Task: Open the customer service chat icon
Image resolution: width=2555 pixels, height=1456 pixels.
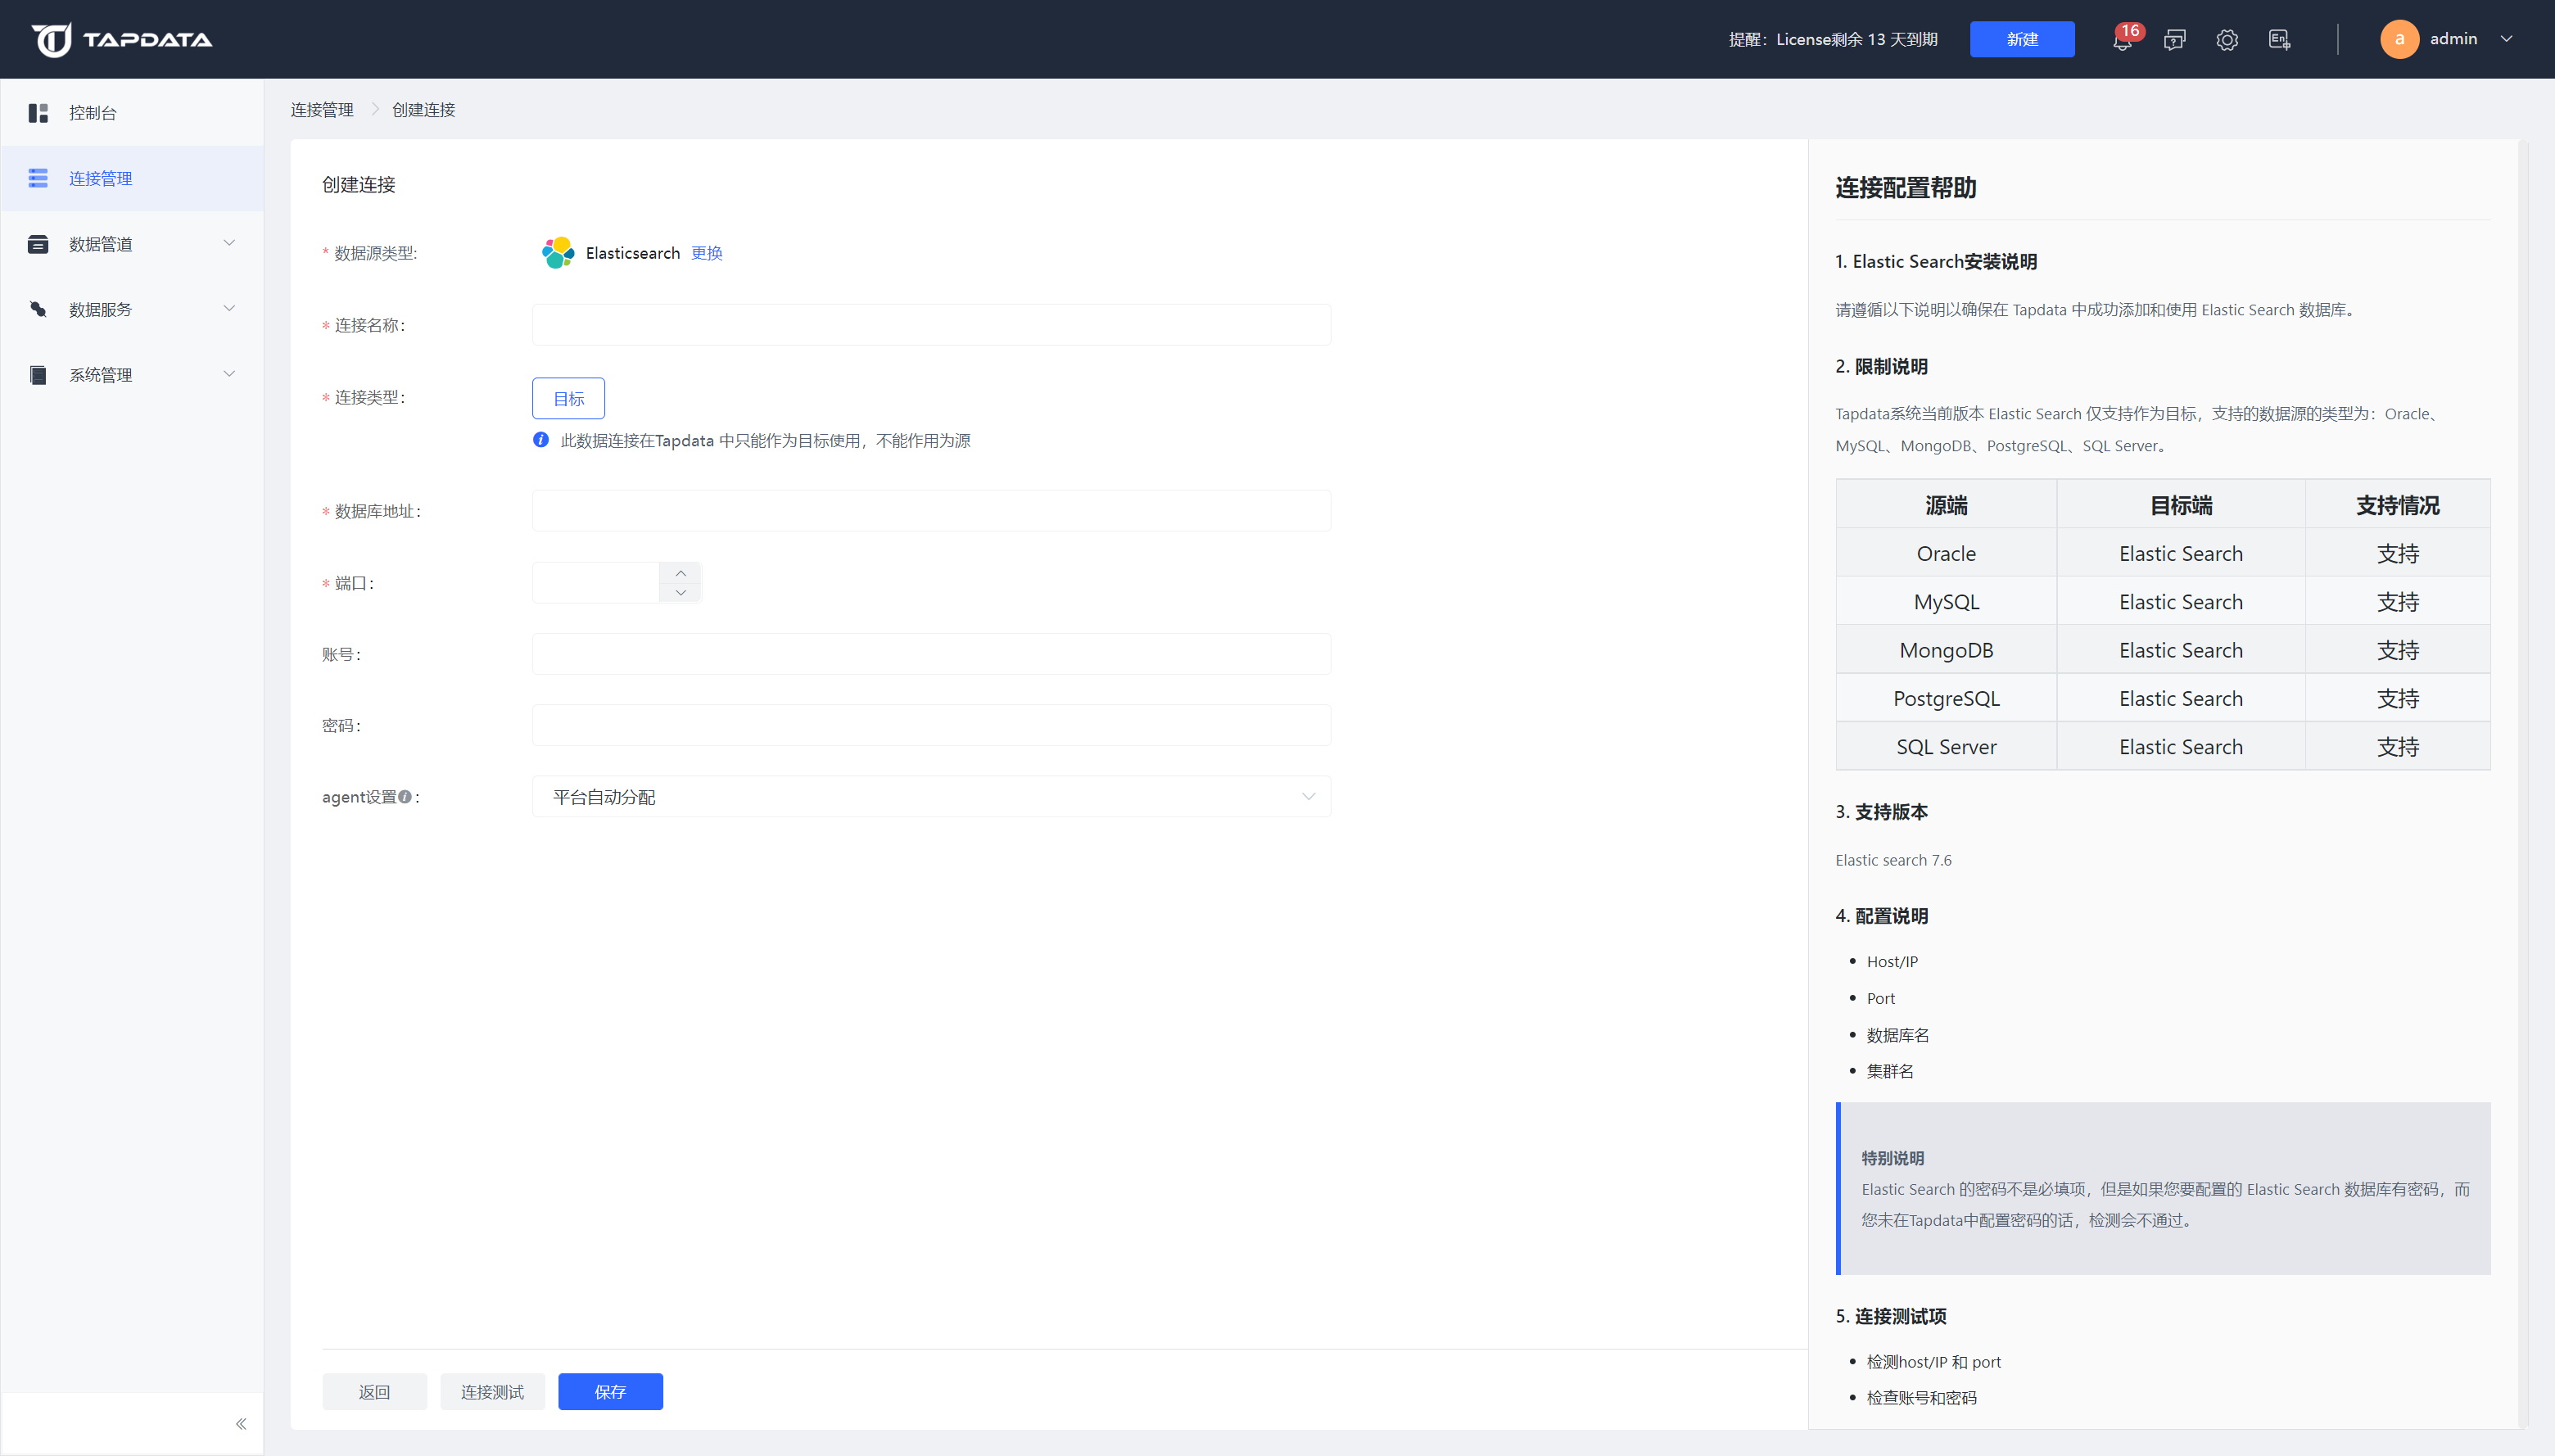Action: 2174,40
